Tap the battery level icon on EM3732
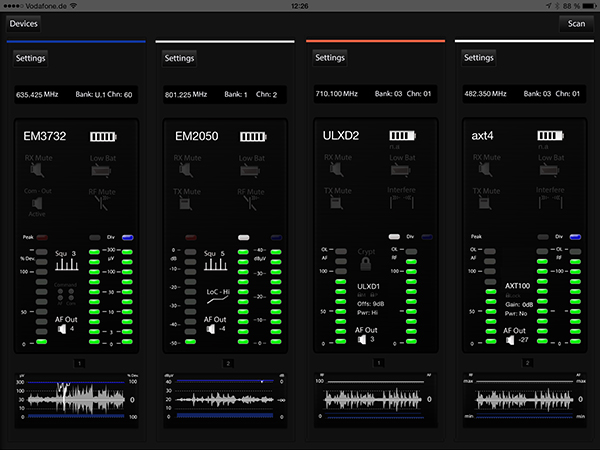This screenshot has width=600, height=450. 103,136
